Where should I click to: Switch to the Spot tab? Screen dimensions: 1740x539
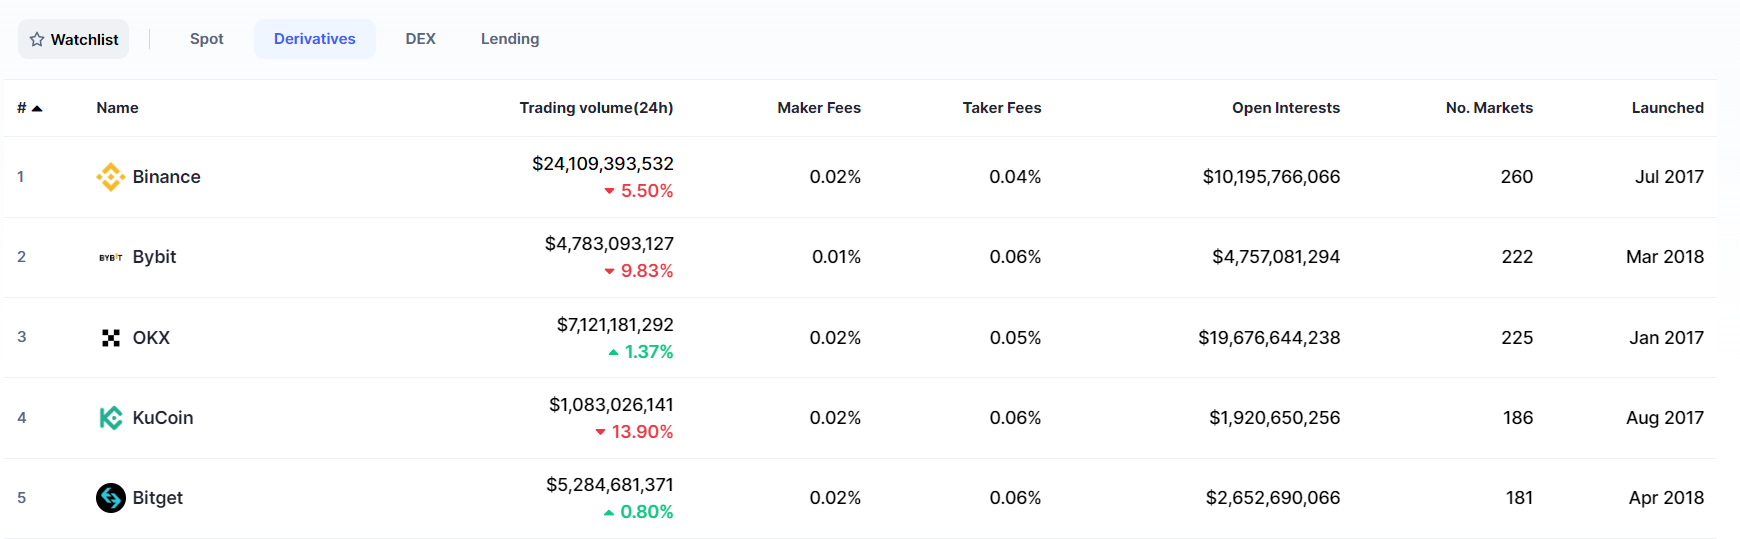pyautogui.click(x=207, y=39)
